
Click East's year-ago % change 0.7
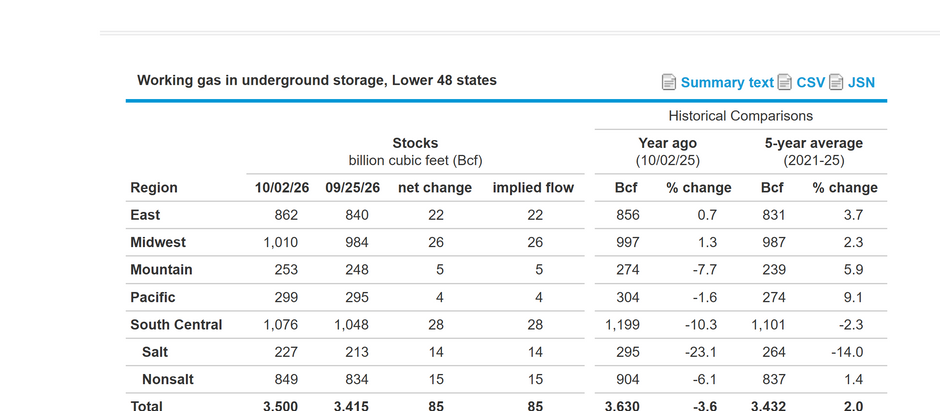click(x=707, y=215)
